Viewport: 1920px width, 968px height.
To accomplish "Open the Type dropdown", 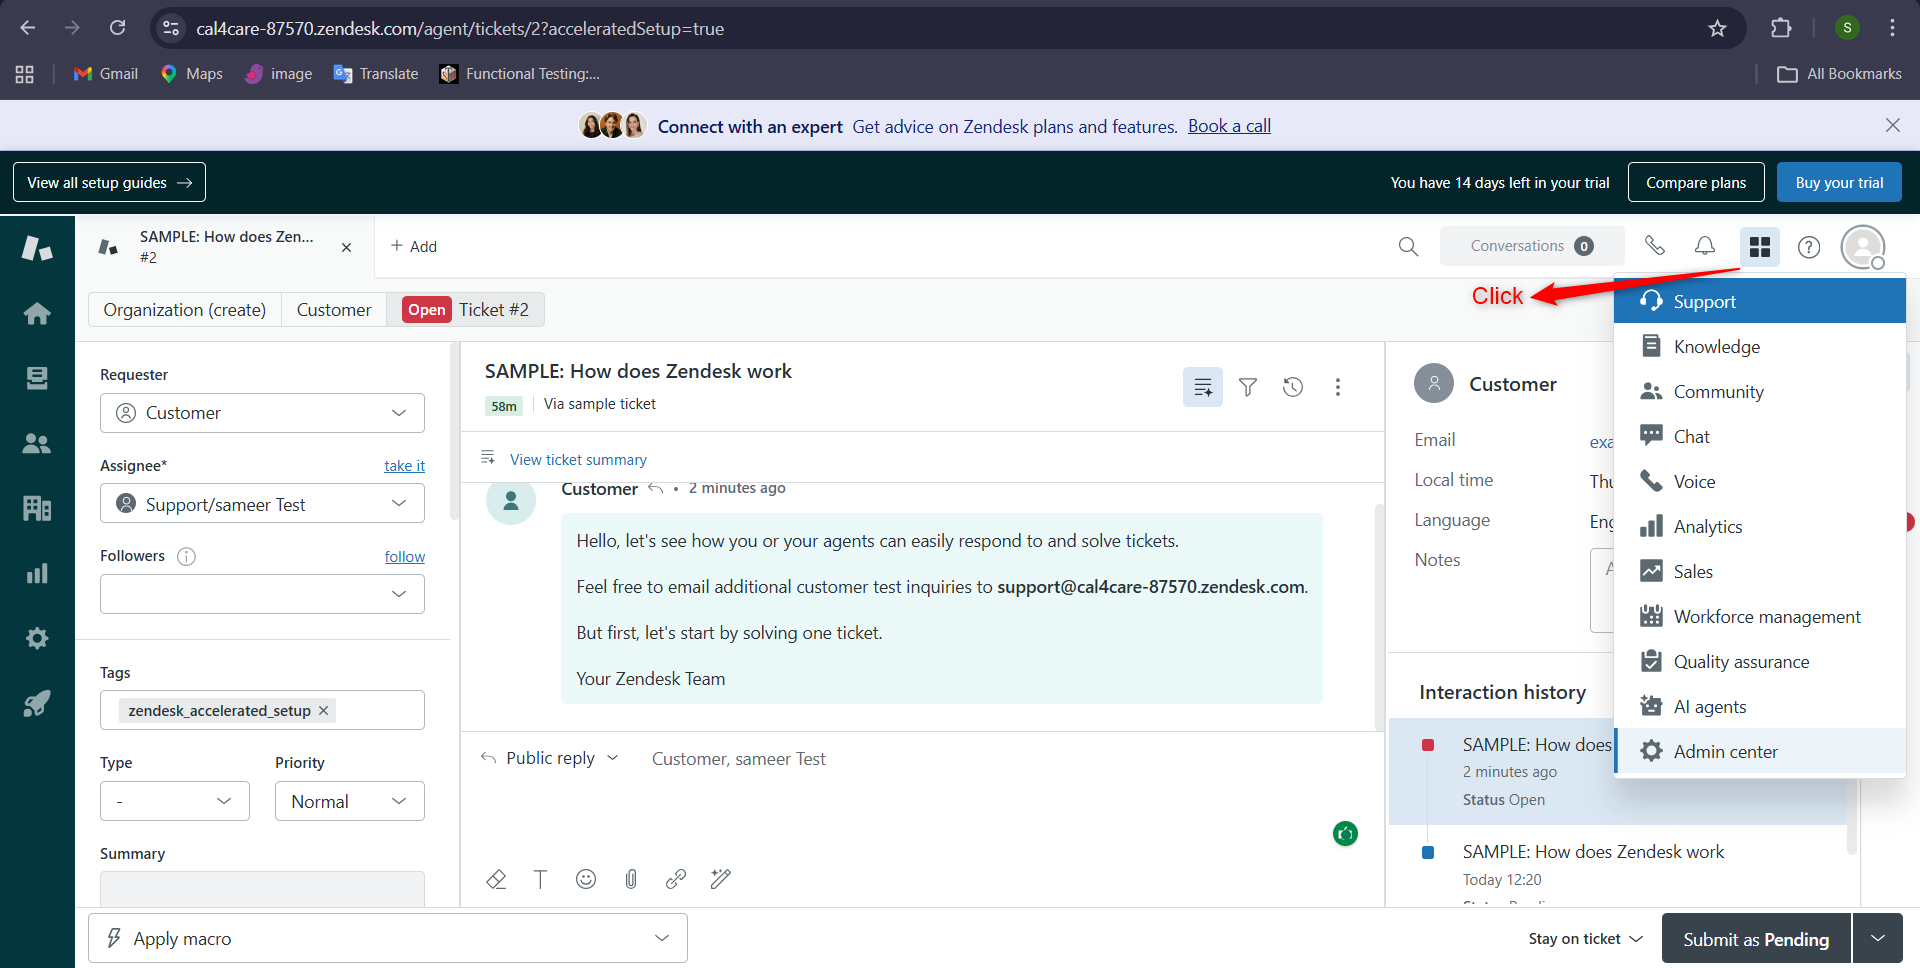I will (175, 801).
